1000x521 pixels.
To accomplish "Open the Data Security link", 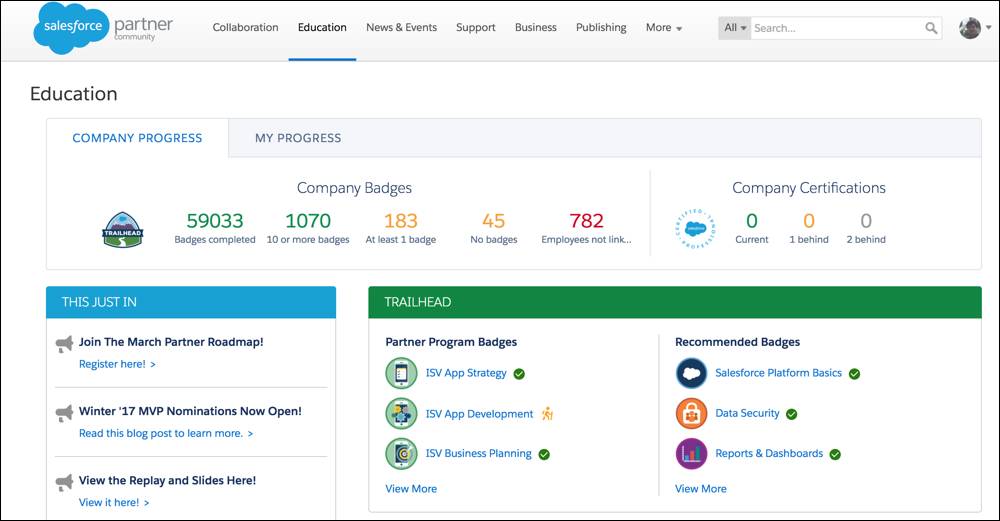I will pos(747,413).
